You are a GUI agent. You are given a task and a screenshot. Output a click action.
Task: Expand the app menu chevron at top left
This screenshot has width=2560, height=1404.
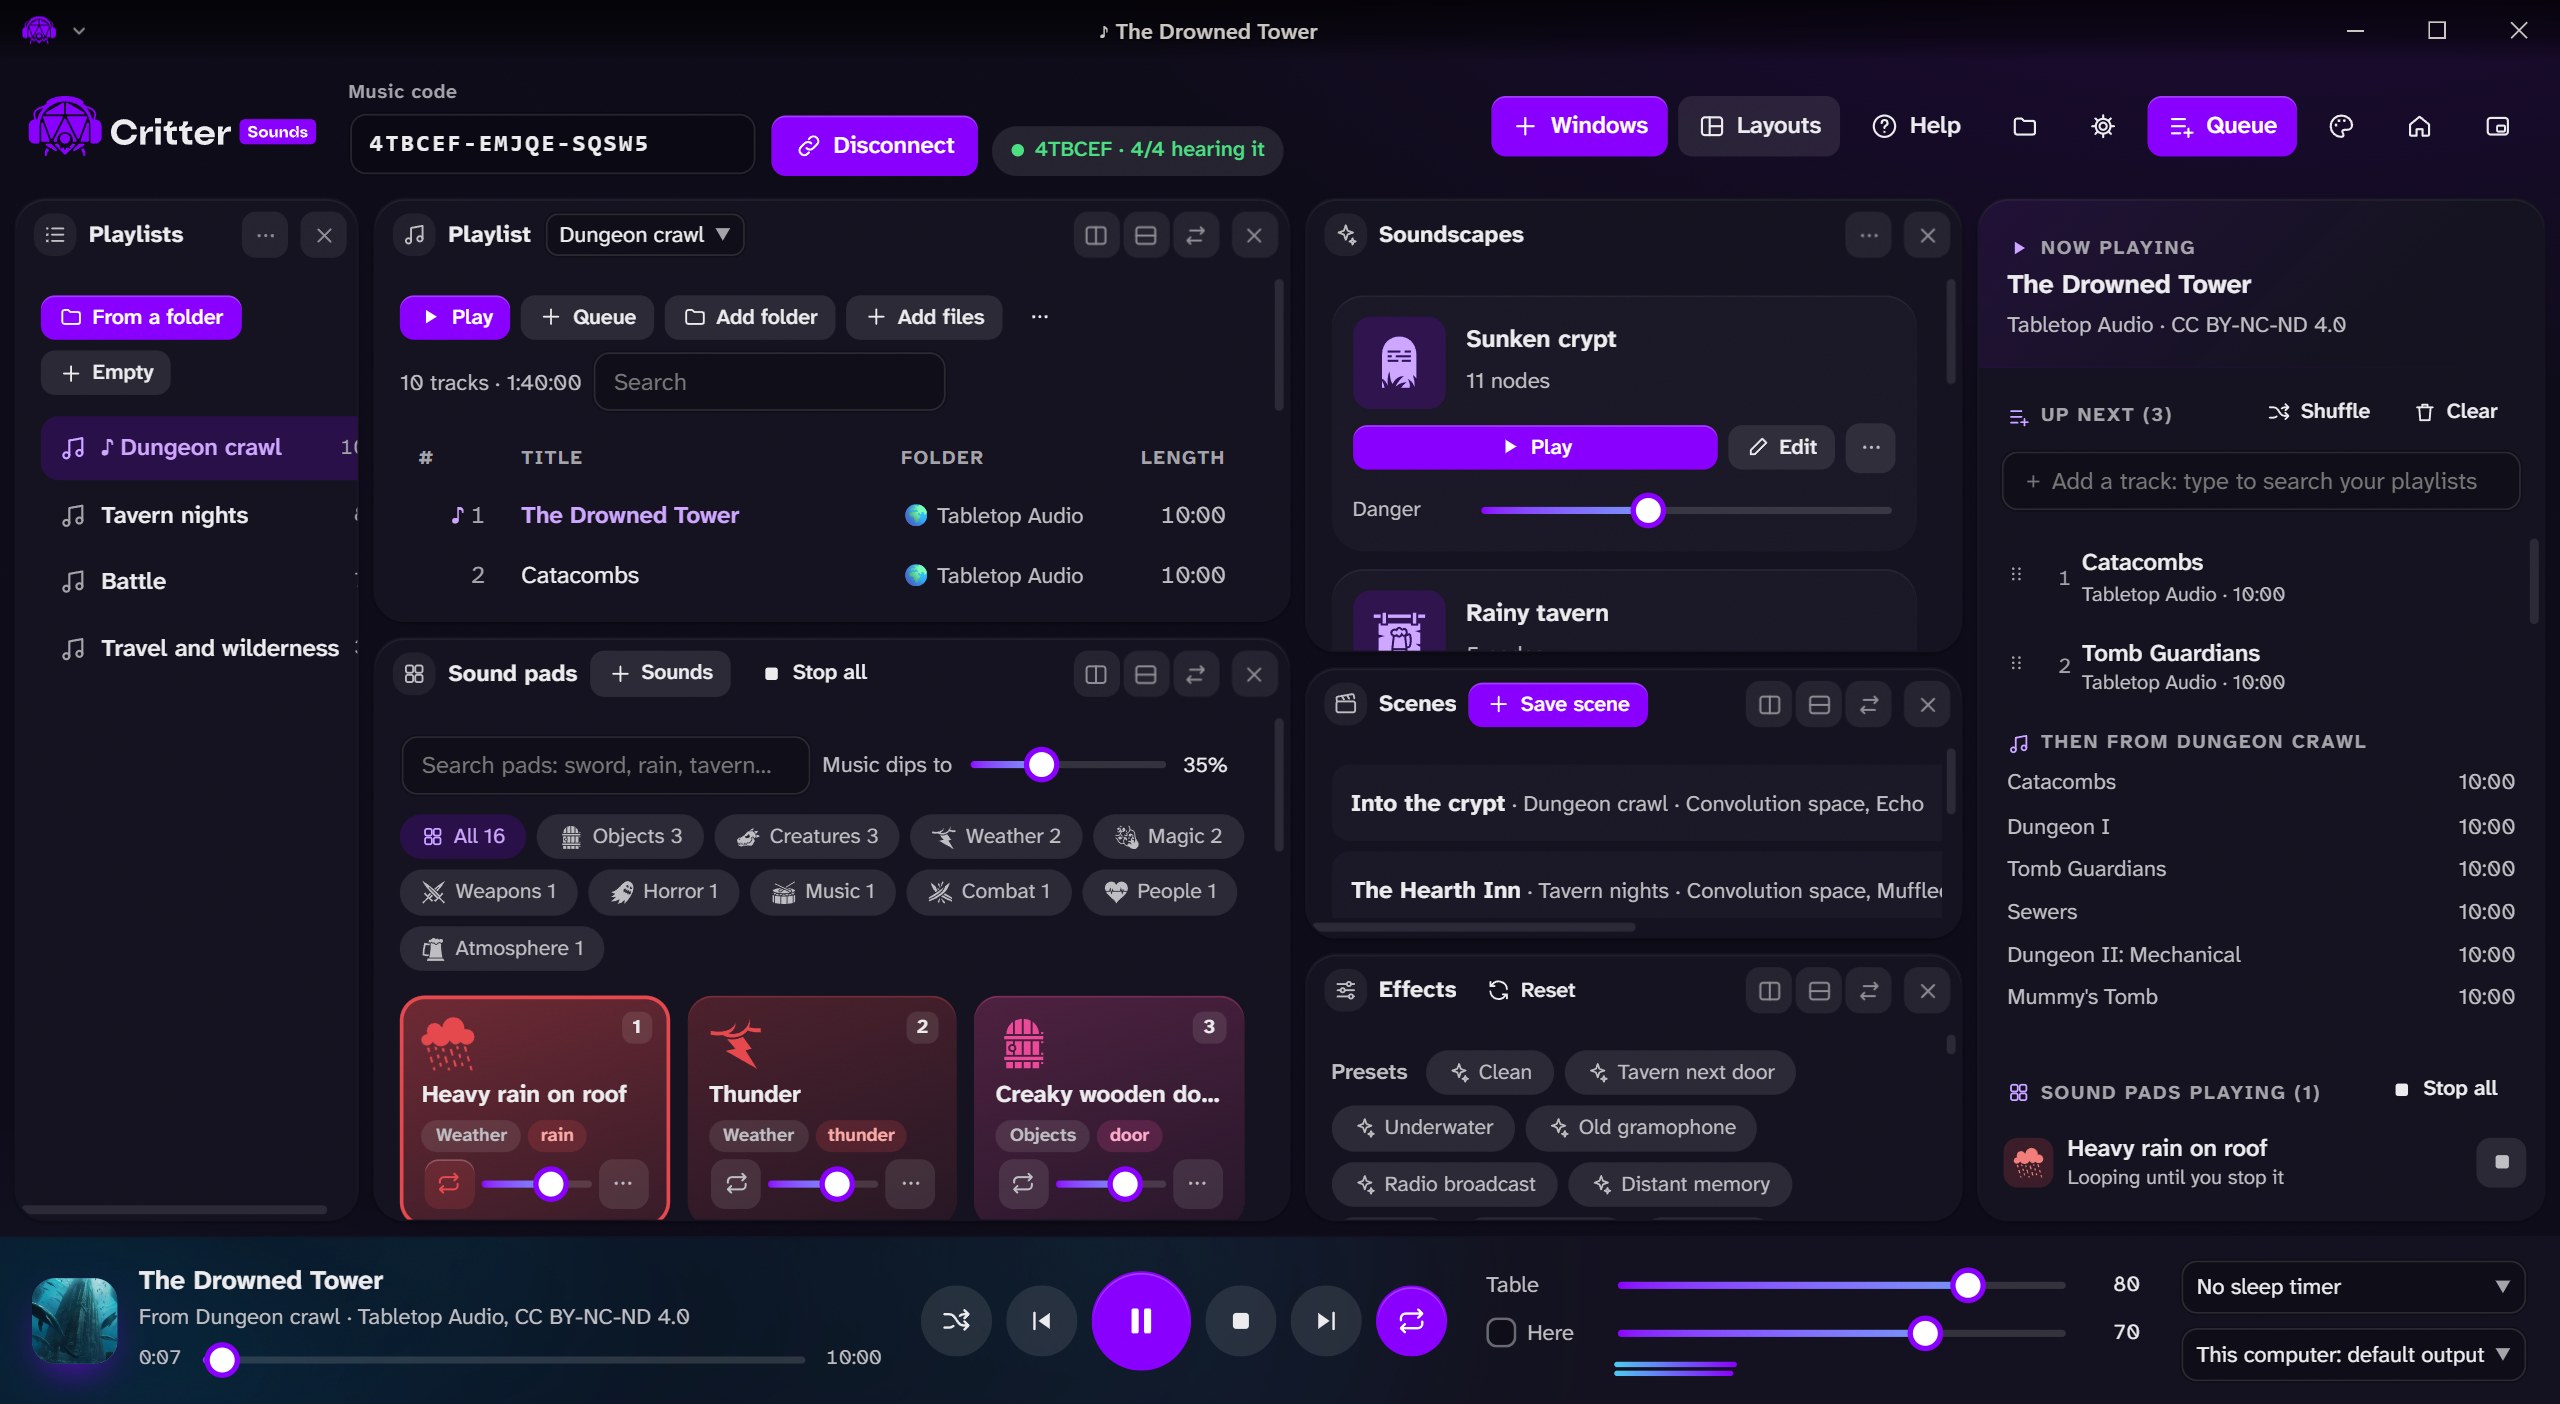(x=79, y=31)
